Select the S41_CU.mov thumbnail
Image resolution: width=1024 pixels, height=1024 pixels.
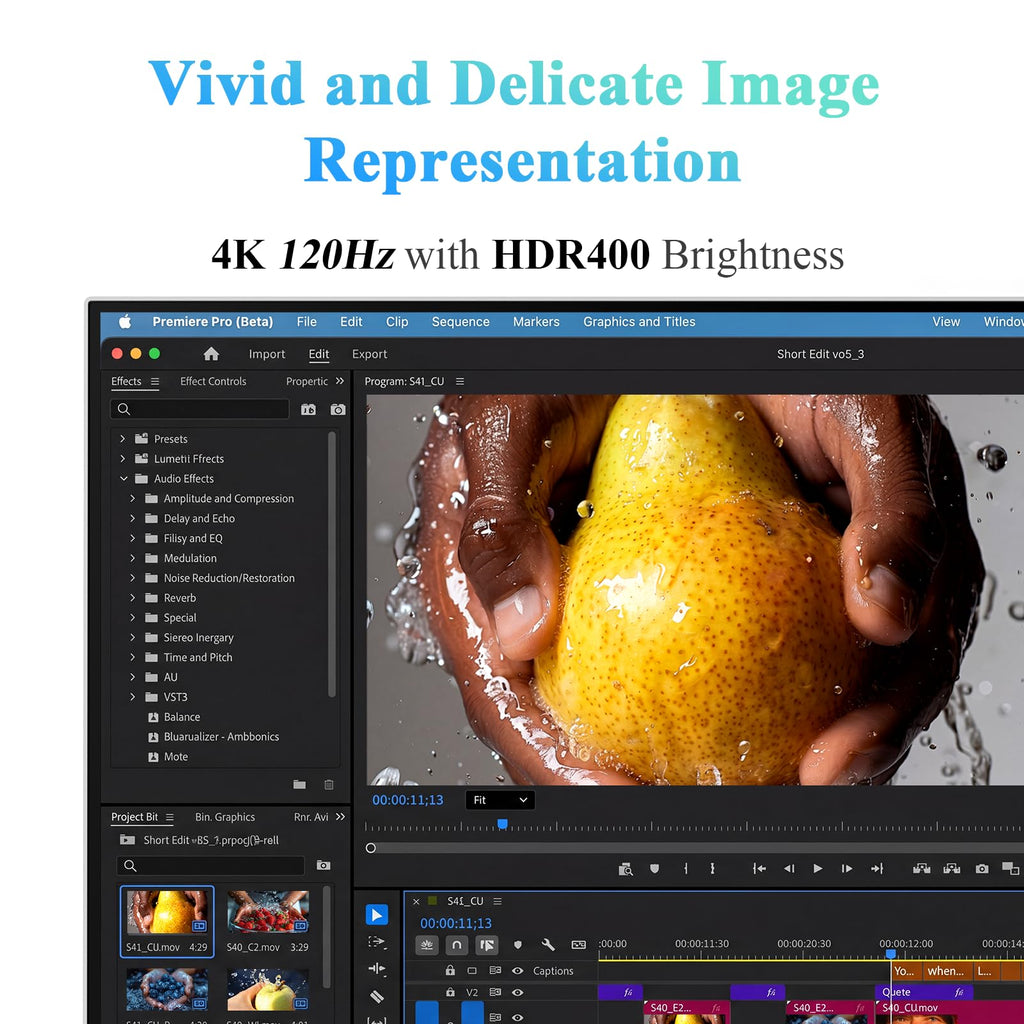[167, 912]
